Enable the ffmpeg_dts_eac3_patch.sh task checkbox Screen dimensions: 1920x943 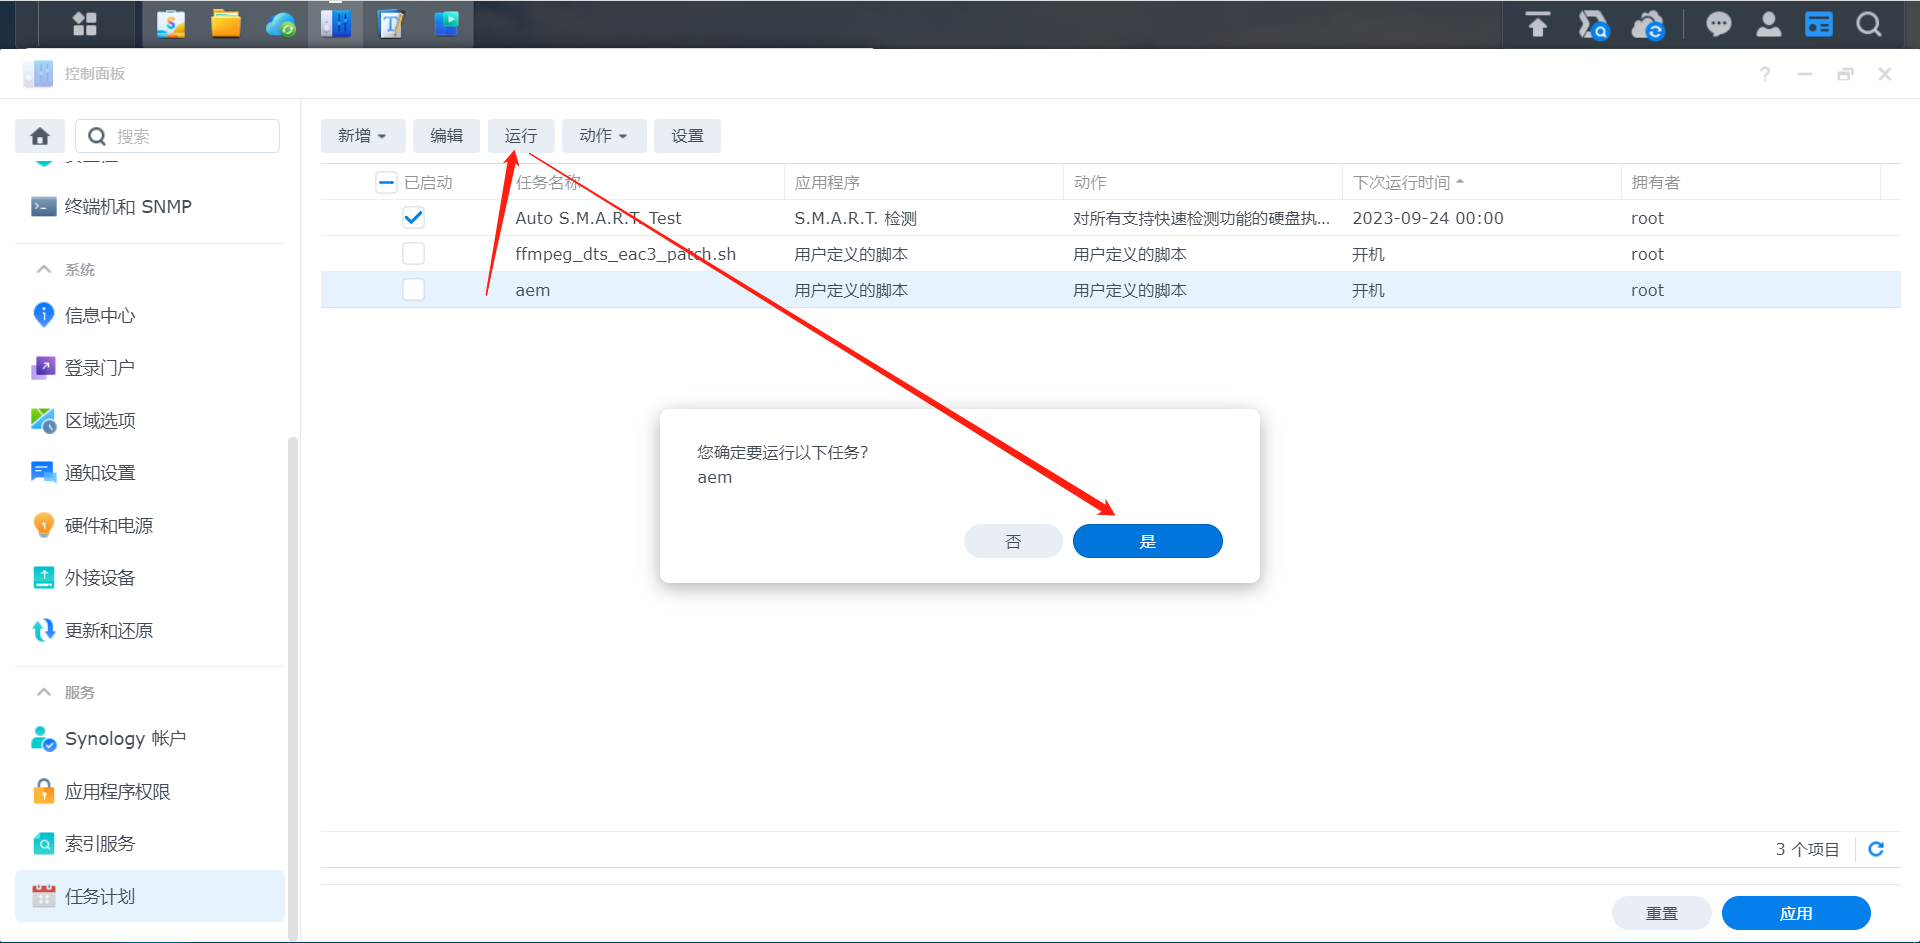413,254
